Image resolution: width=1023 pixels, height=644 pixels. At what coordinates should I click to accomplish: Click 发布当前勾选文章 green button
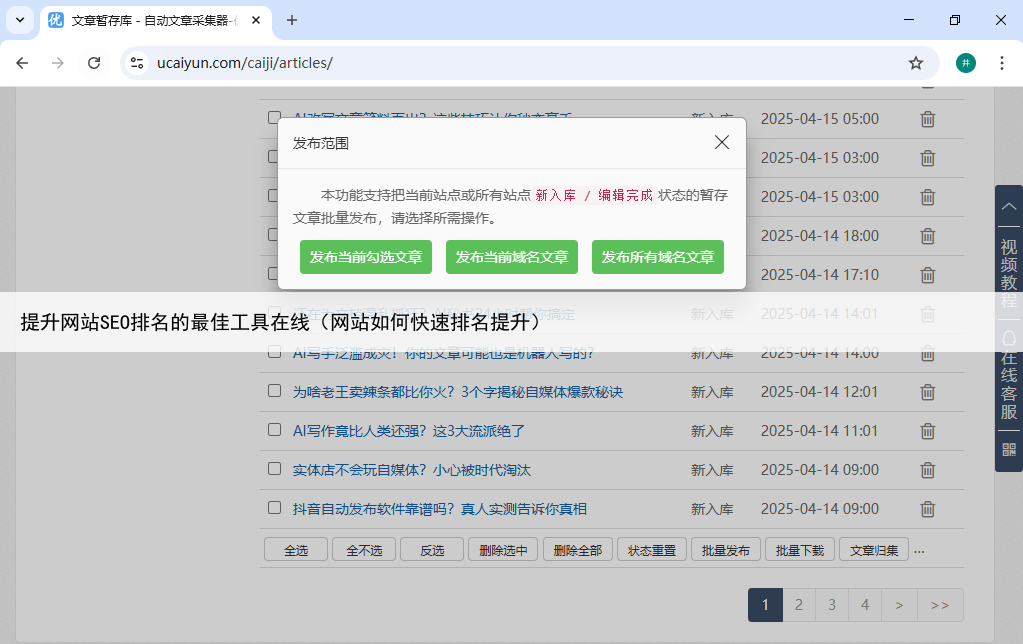pyautogui.click(x=366, y=257)
